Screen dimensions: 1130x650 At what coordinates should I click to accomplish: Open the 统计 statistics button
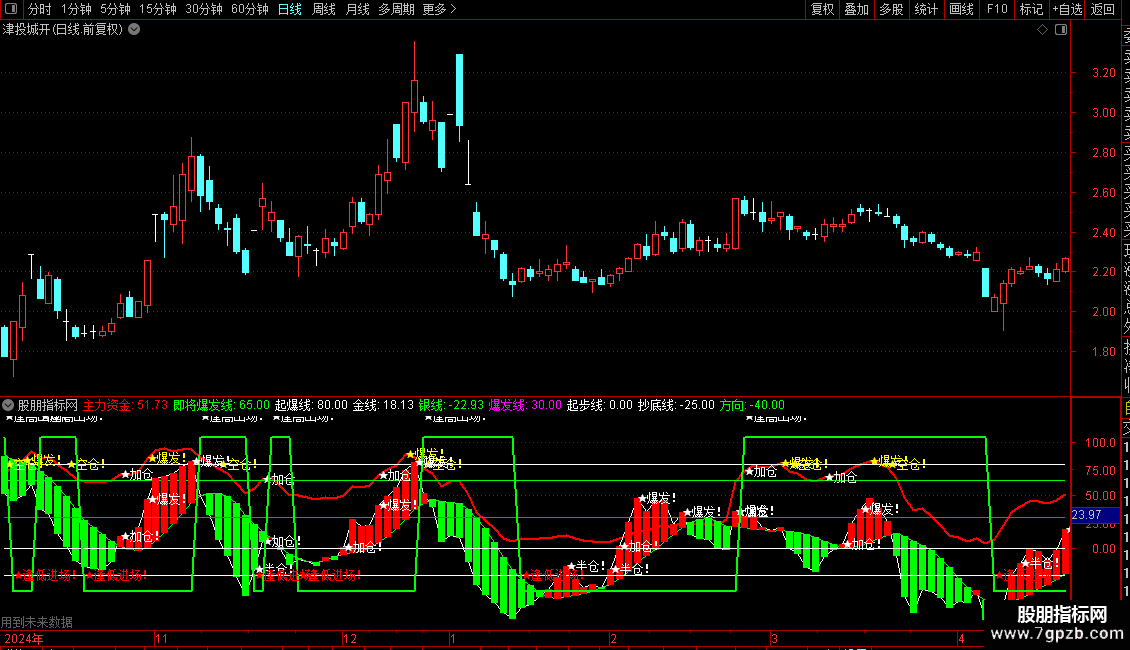coord(926,9)
